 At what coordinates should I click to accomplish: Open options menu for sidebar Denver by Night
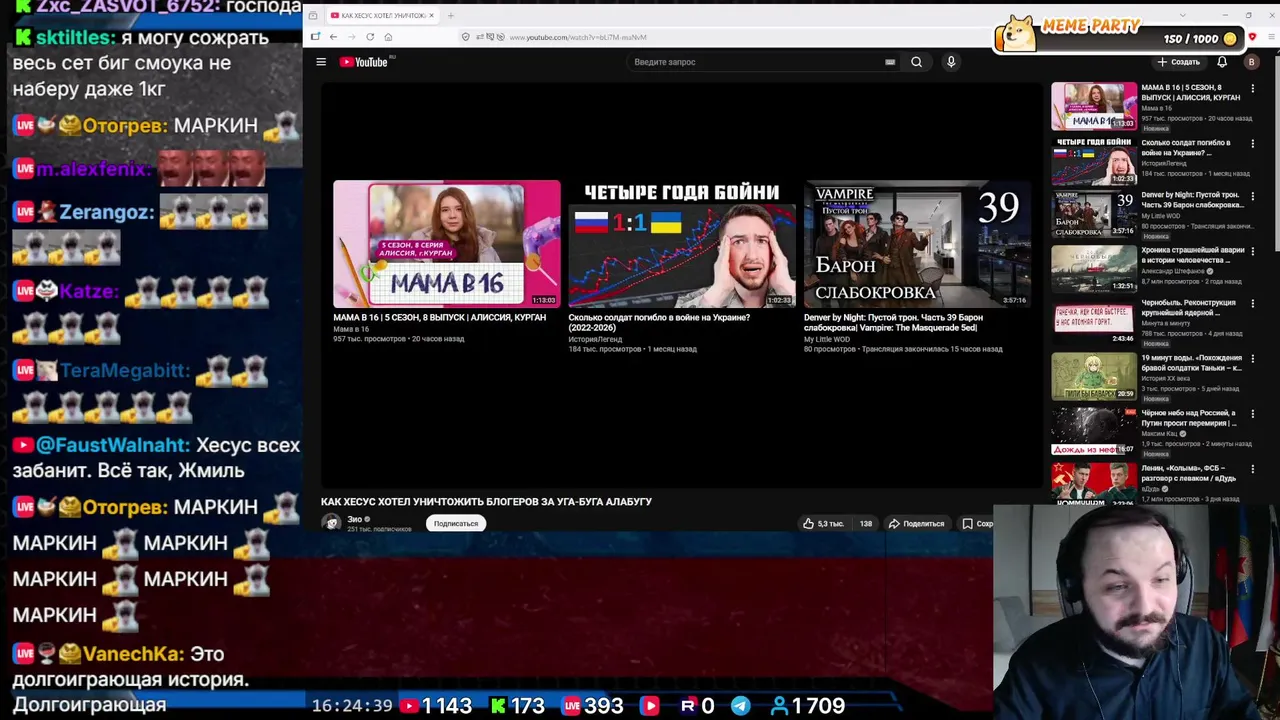1252,196
